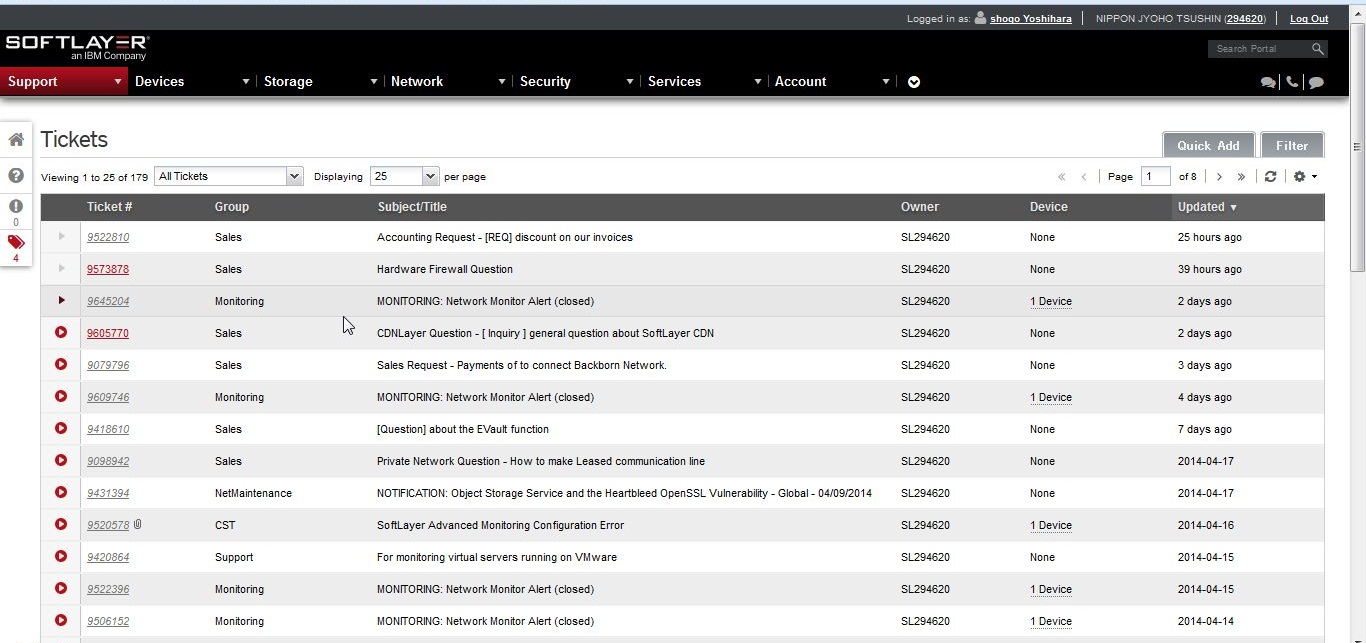
Task: Go to the first page of tickets
Action: tap(1062, 177)
